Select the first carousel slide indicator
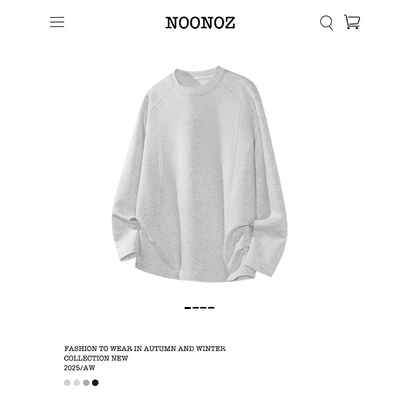 tap(188, 308)
